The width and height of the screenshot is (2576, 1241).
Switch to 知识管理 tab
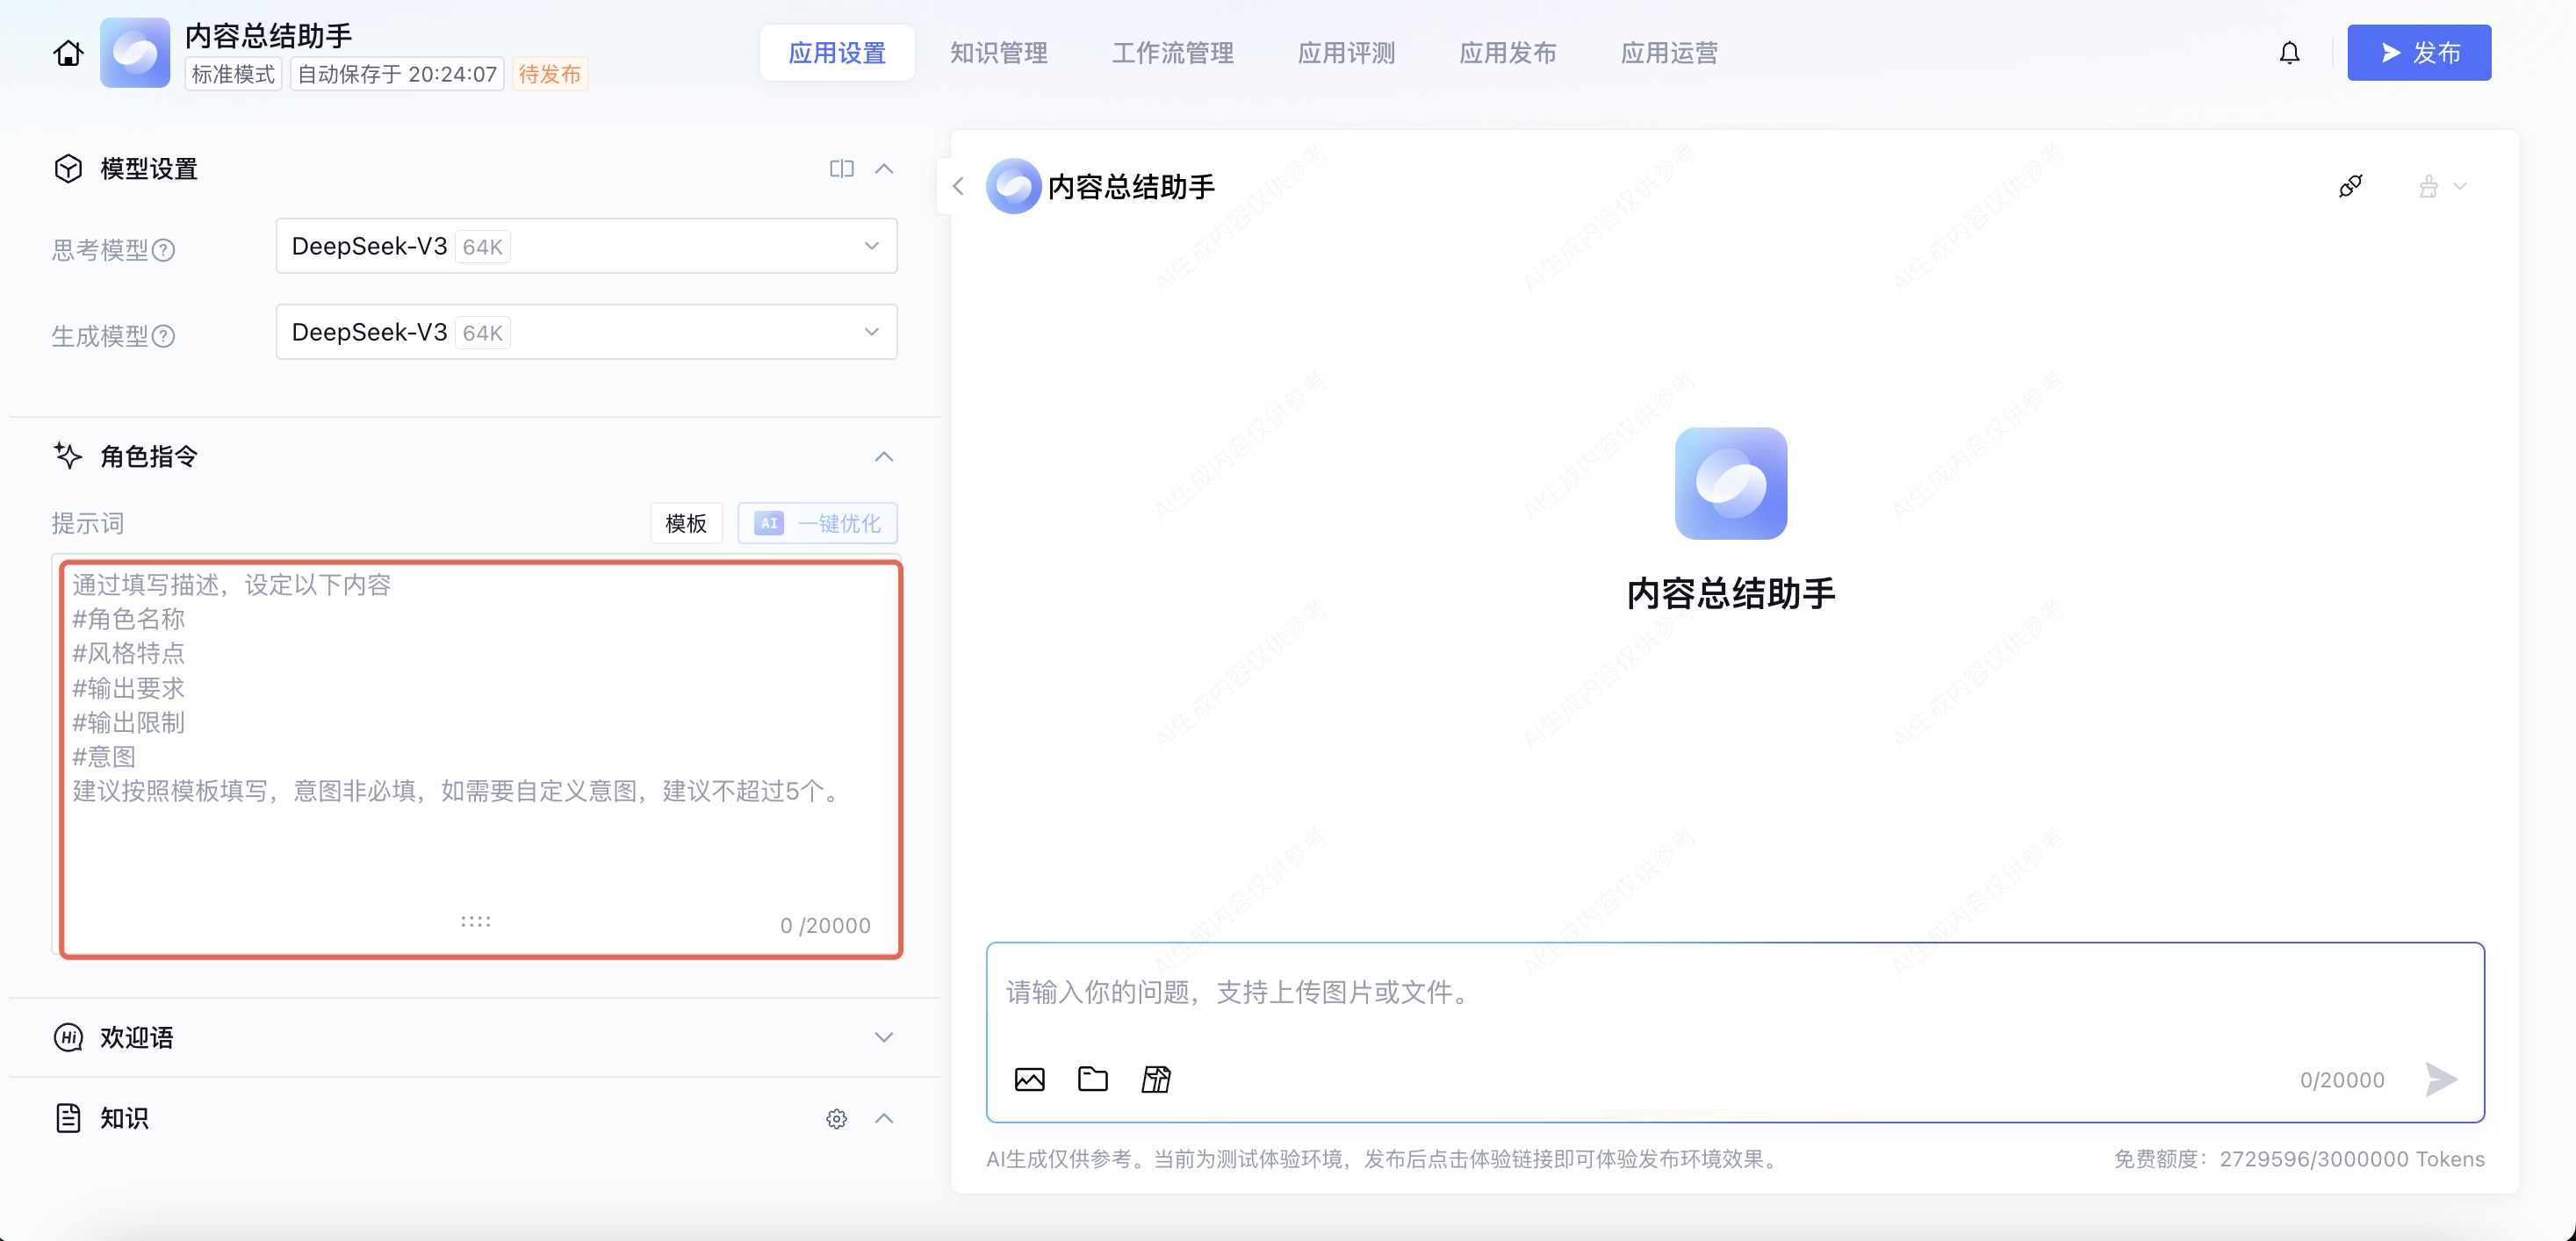click(998, 53)
